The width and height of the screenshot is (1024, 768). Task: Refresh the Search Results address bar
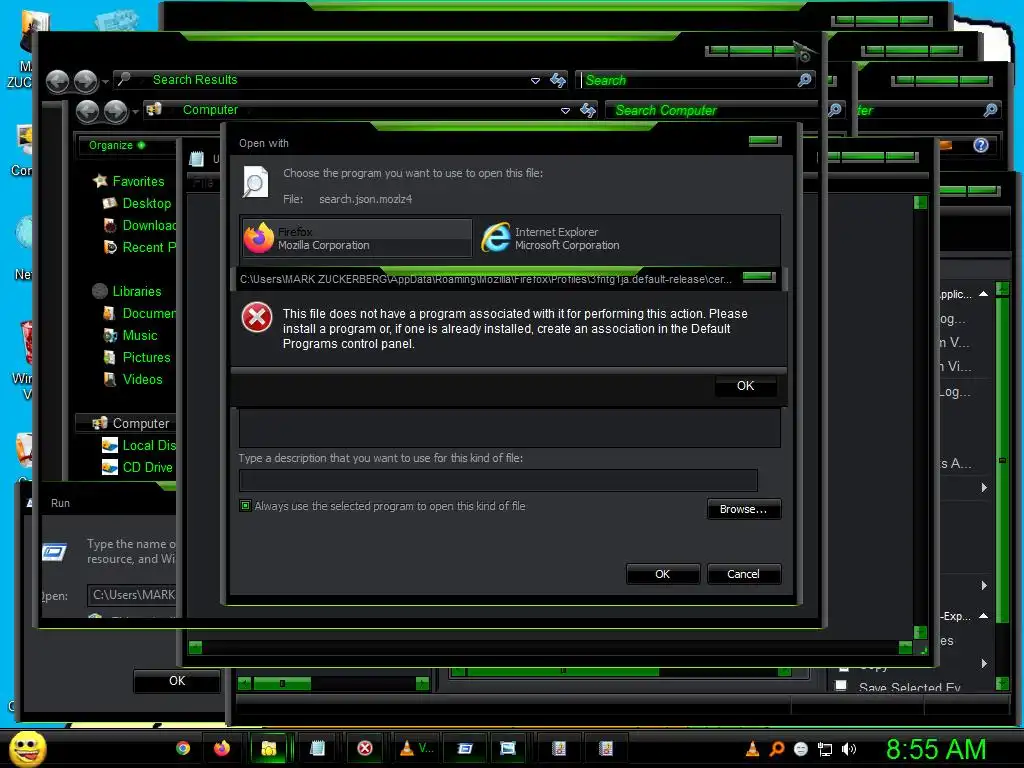coord(558,80)
